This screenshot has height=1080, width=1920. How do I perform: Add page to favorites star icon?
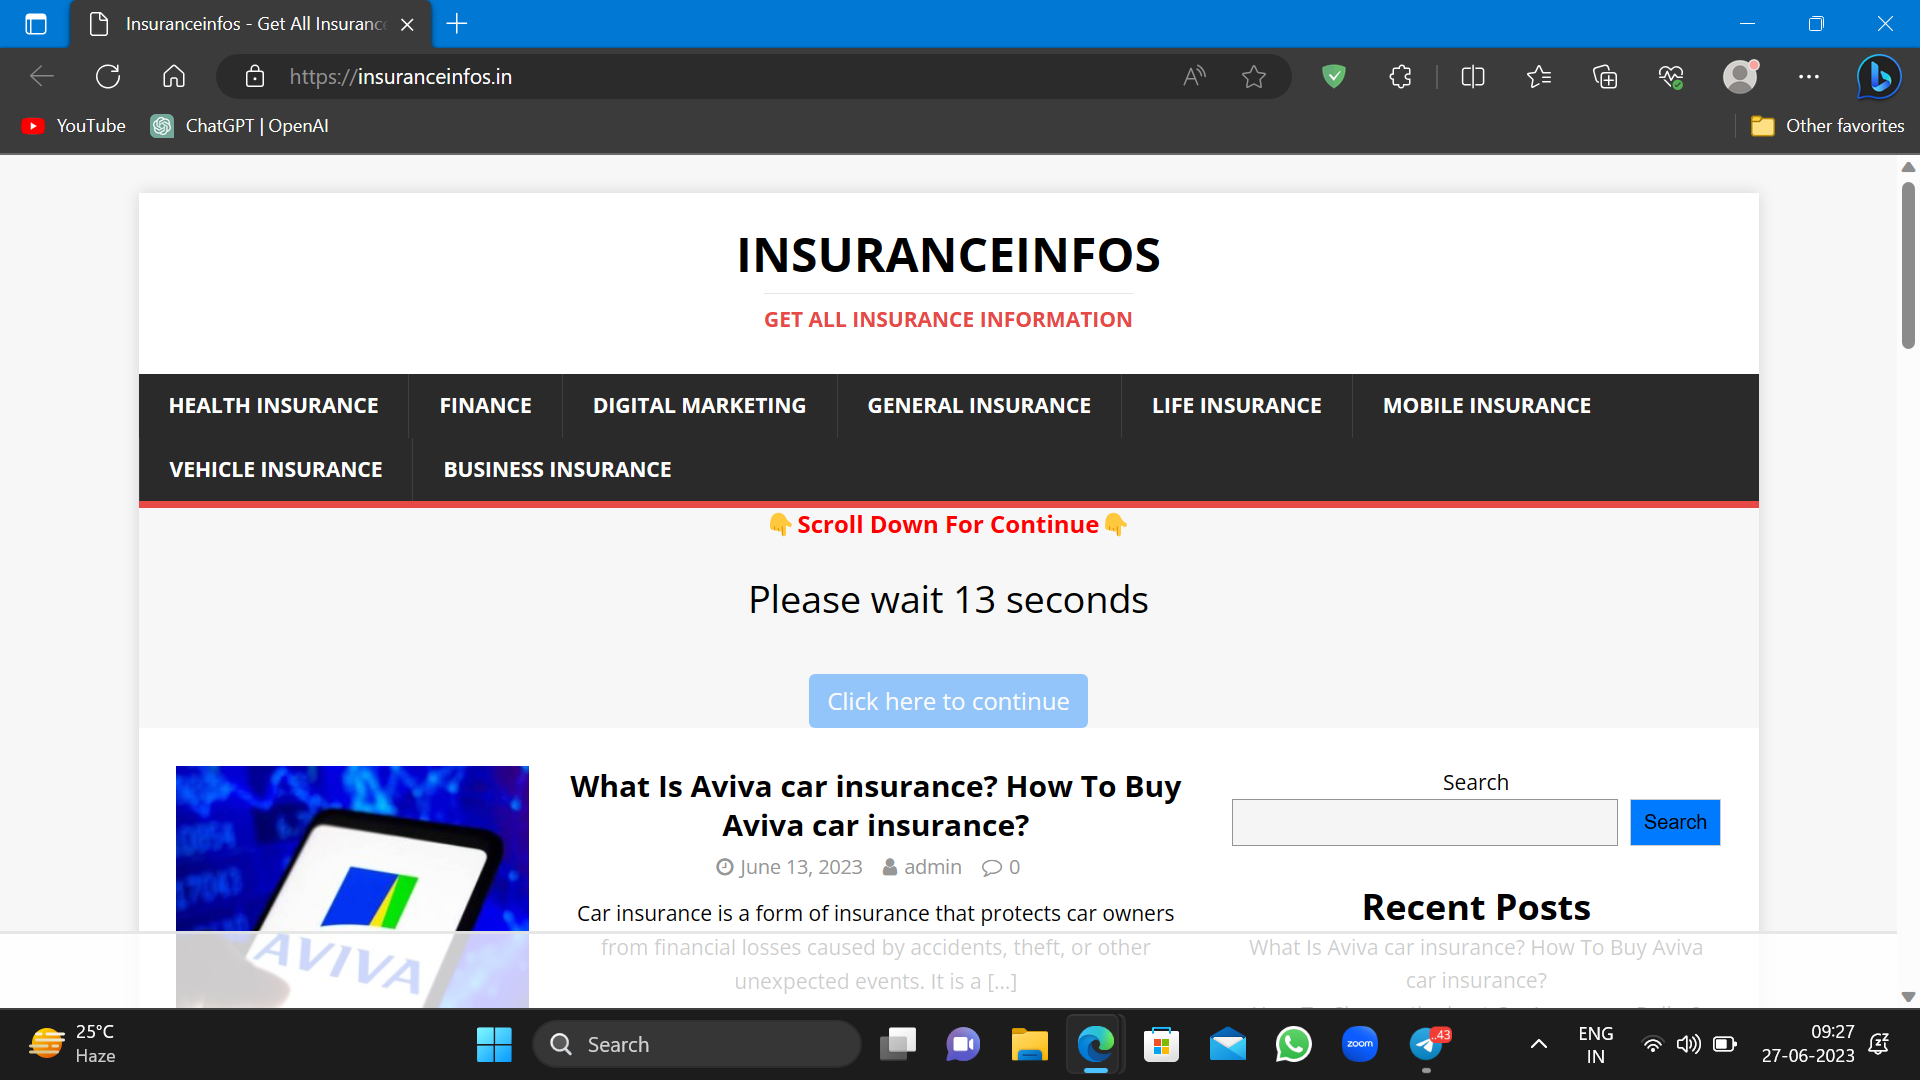coord(1254,76)
